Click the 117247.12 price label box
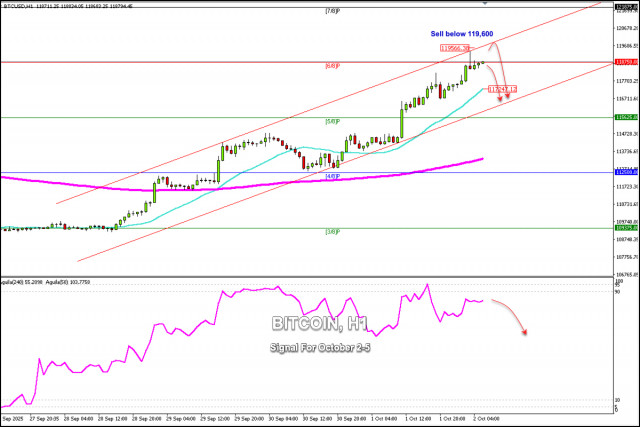Screen dimensions: 640x427 coord(502,89)
